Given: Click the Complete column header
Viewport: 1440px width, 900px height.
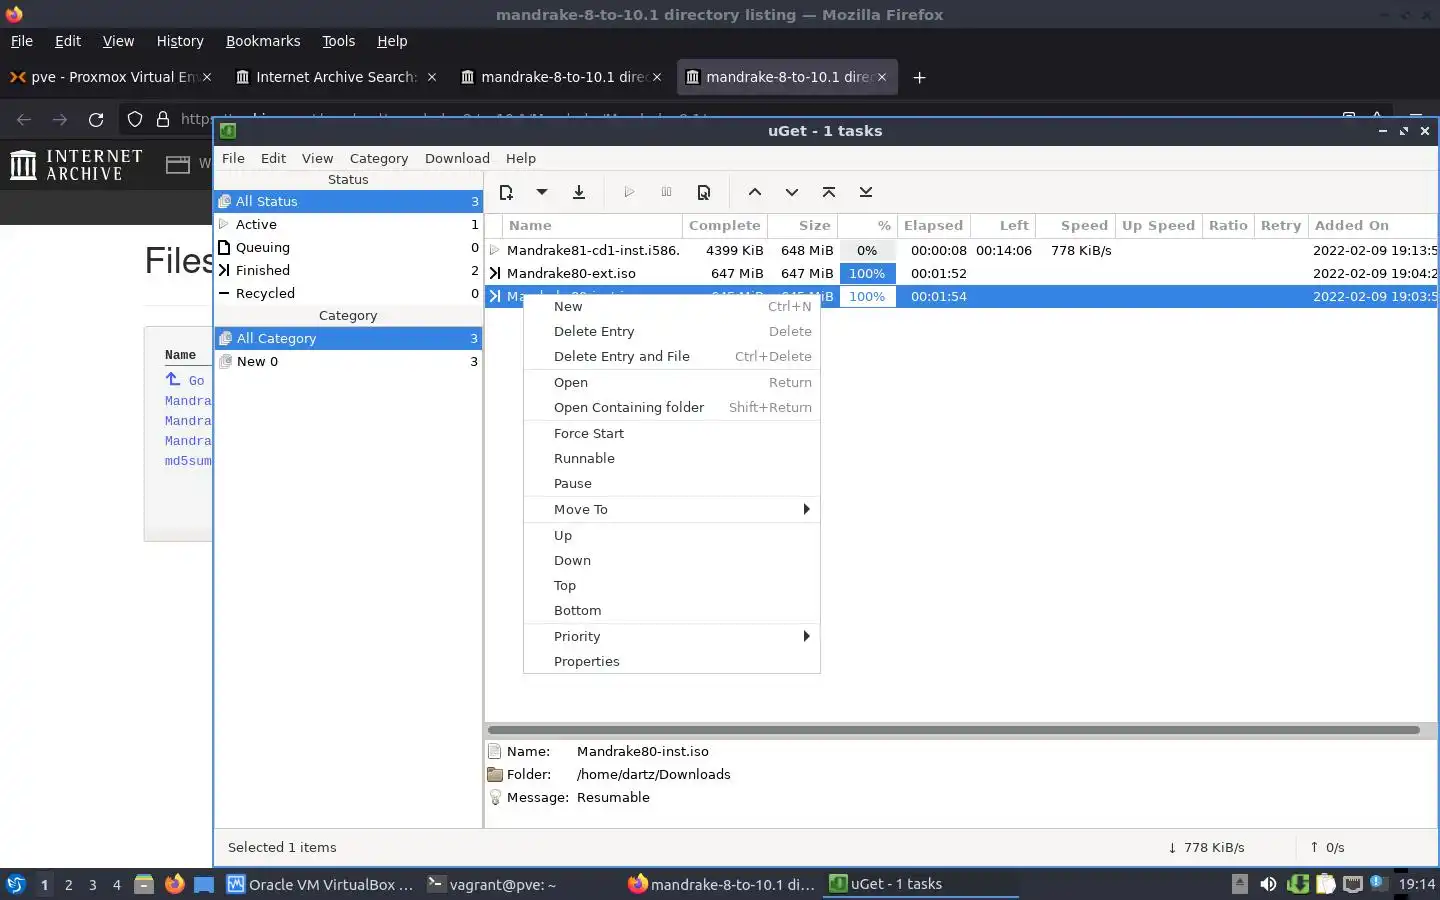Looking at the screenshot, I should coord(725,225).
